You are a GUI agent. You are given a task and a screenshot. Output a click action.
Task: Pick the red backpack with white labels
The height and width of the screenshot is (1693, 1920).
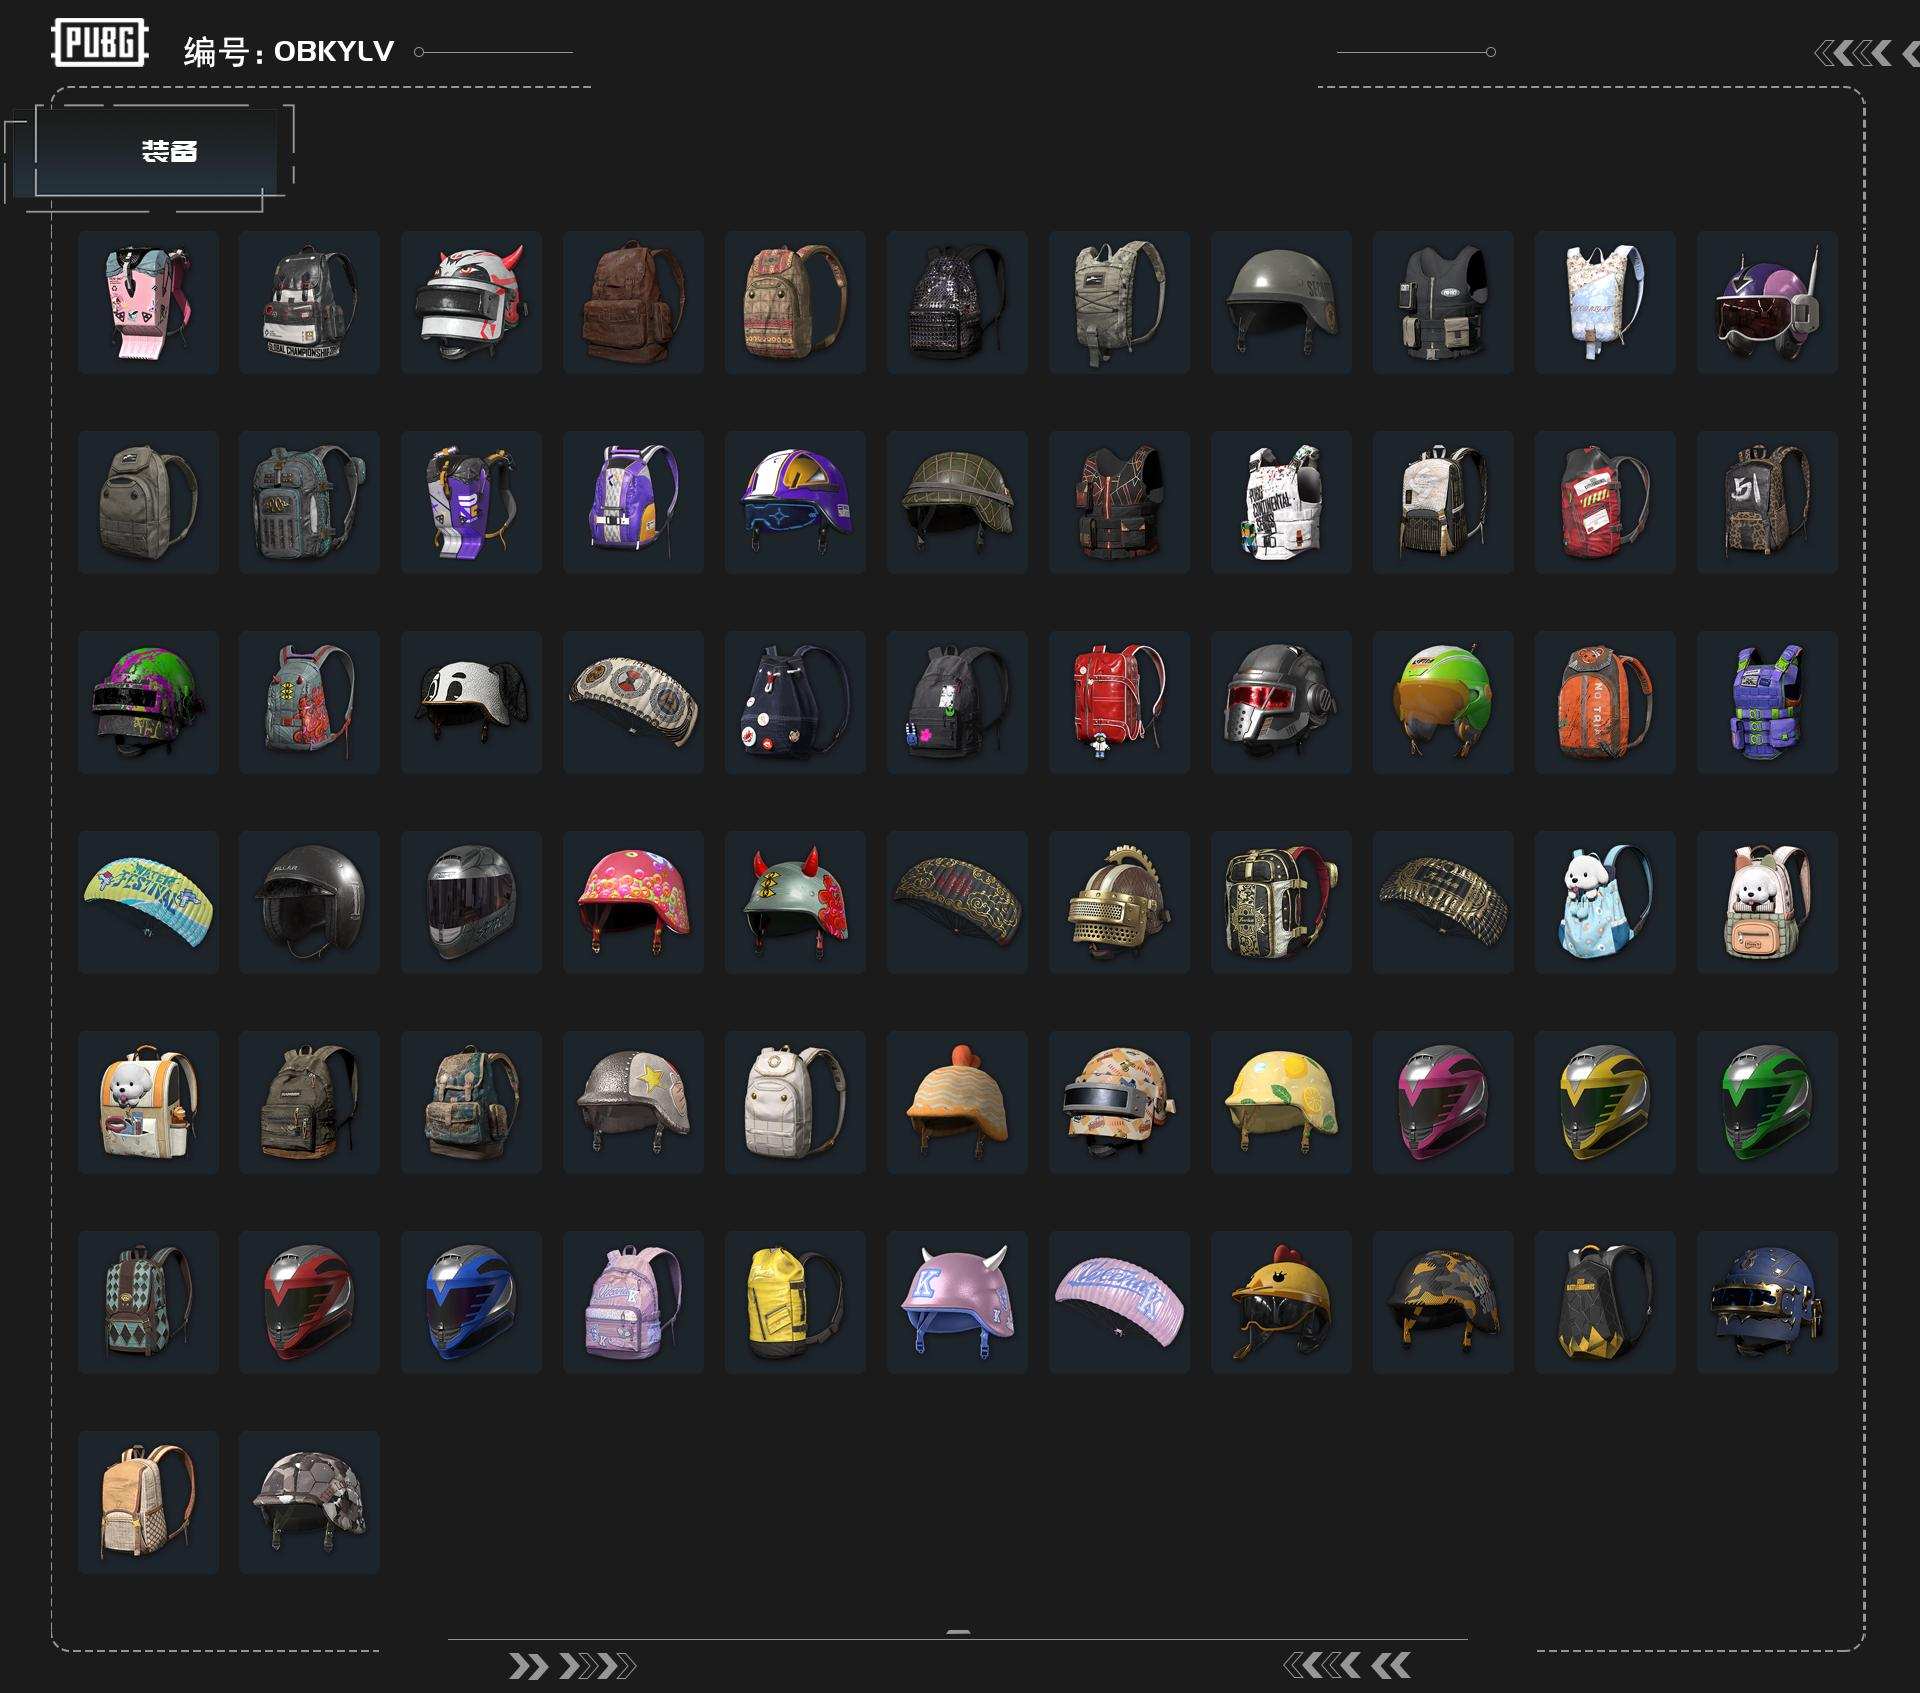click(x=1605, y=502)
